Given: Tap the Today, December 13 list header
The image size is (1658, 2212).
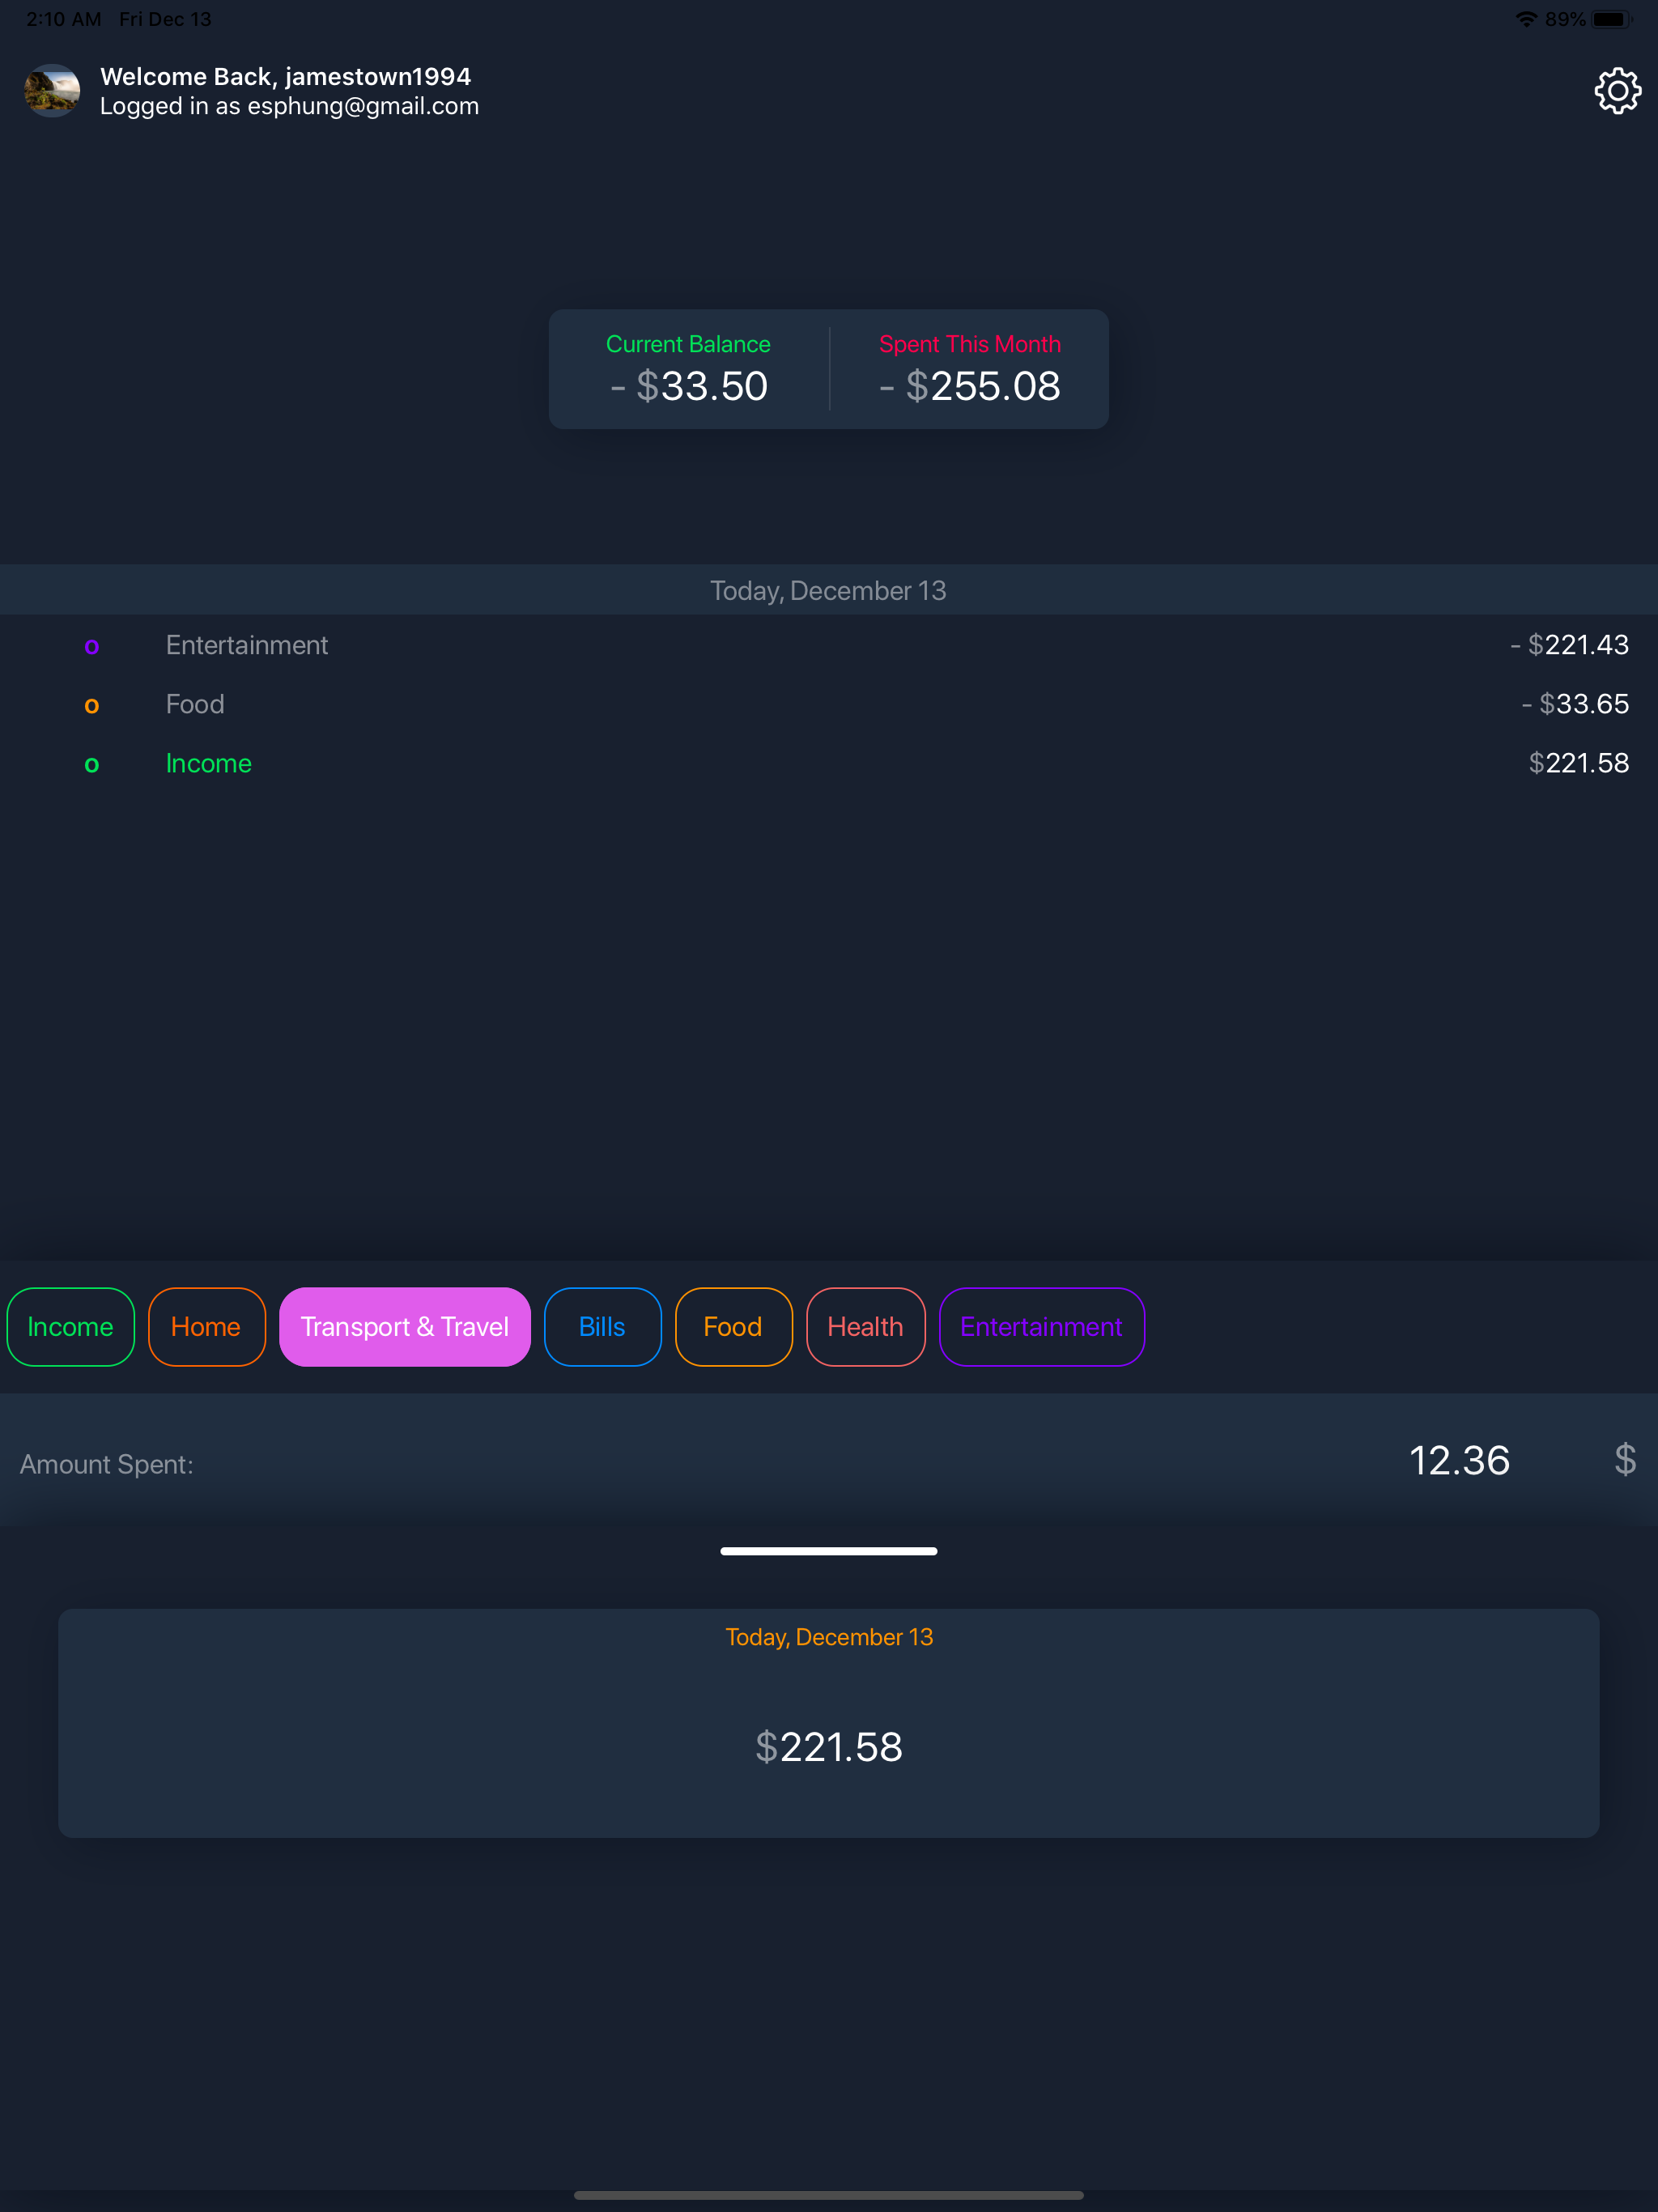Looking at the screenshot, I should (x=829, y=590).
